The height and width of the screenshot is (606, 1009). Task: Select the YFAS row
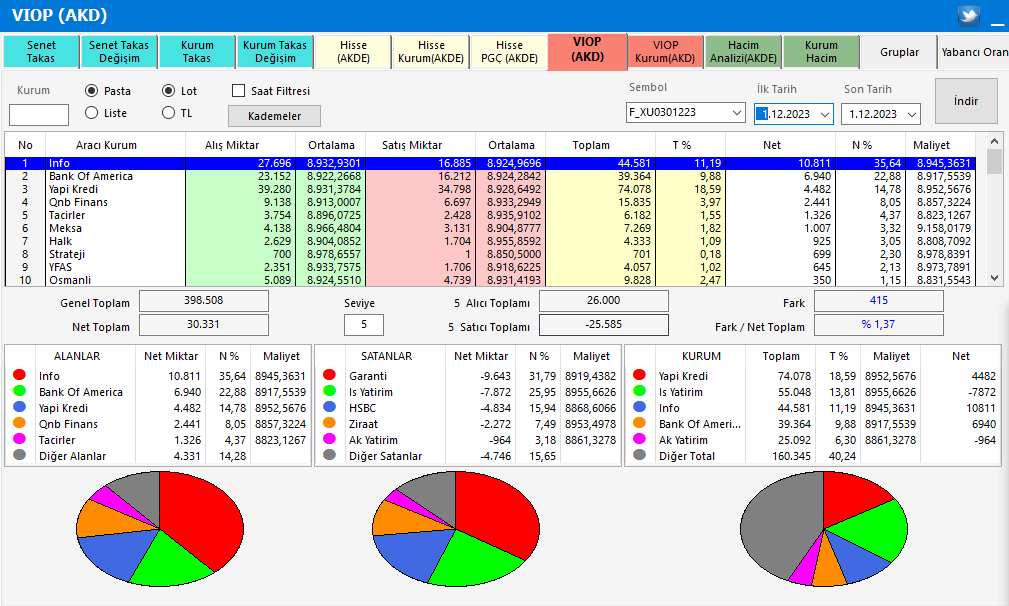(x=490, y=267)
